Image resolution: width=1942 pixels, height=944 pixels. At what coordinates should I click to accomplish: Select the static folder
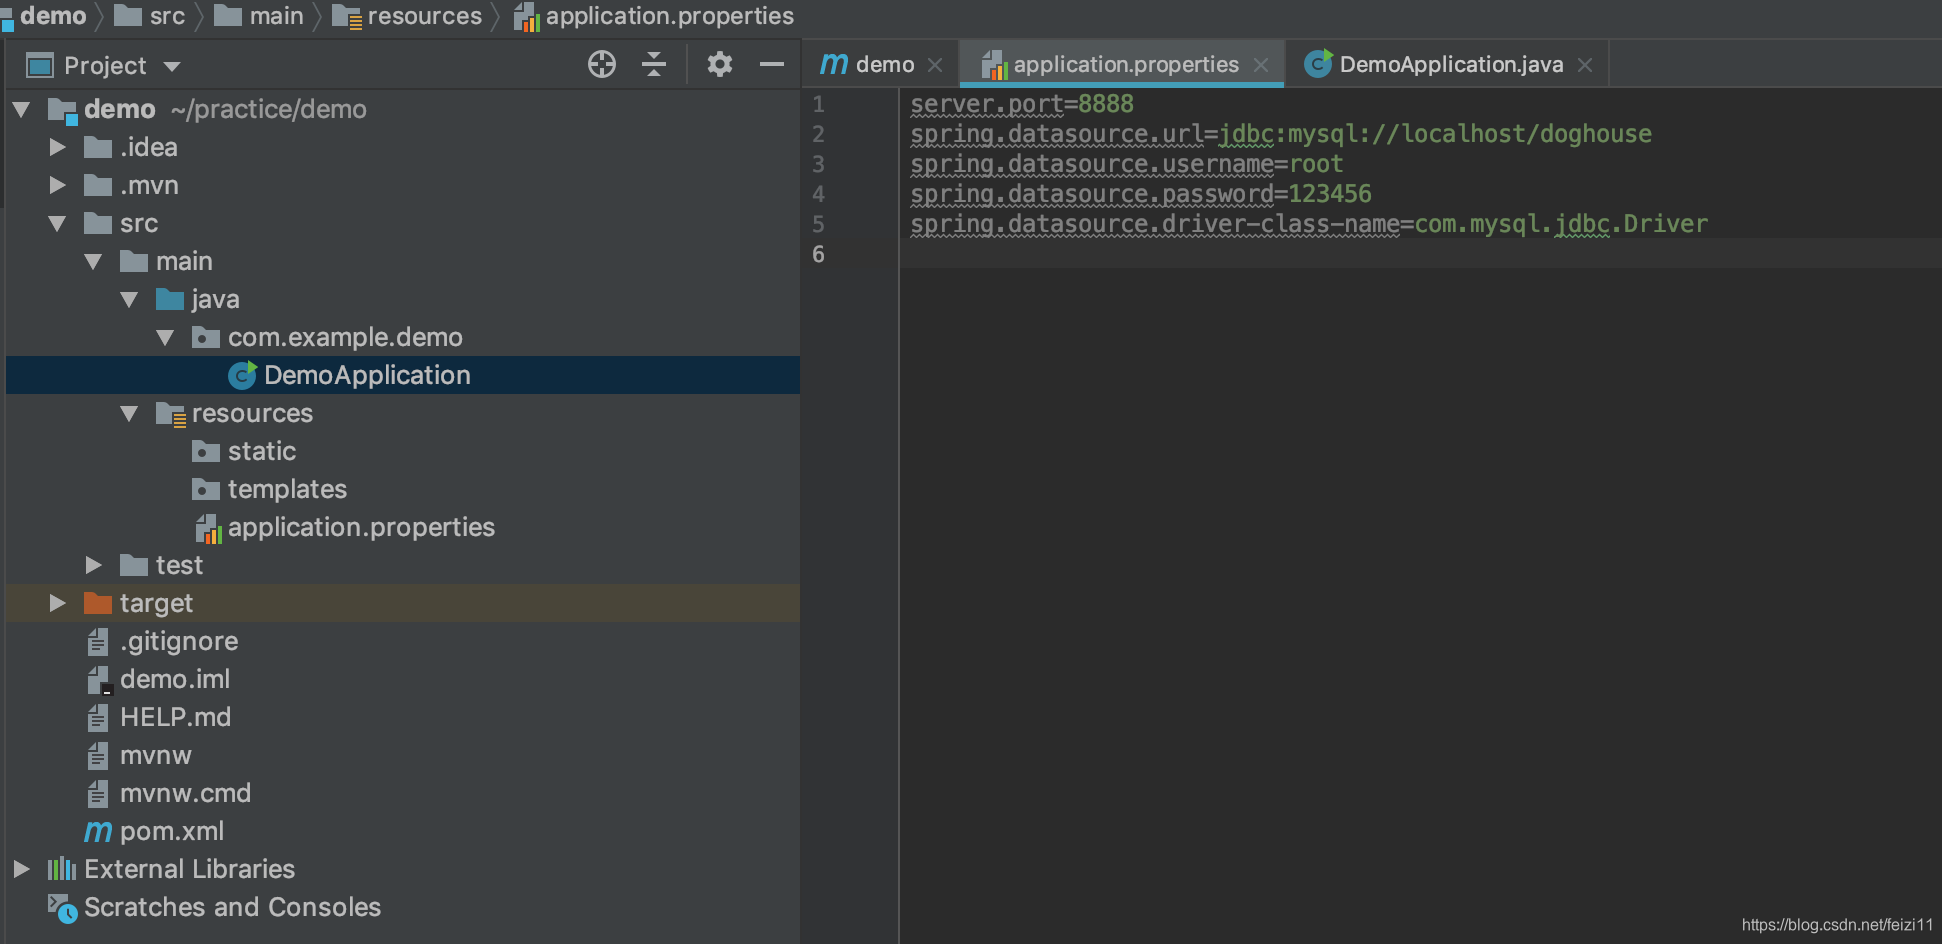(x=262, y=451)
